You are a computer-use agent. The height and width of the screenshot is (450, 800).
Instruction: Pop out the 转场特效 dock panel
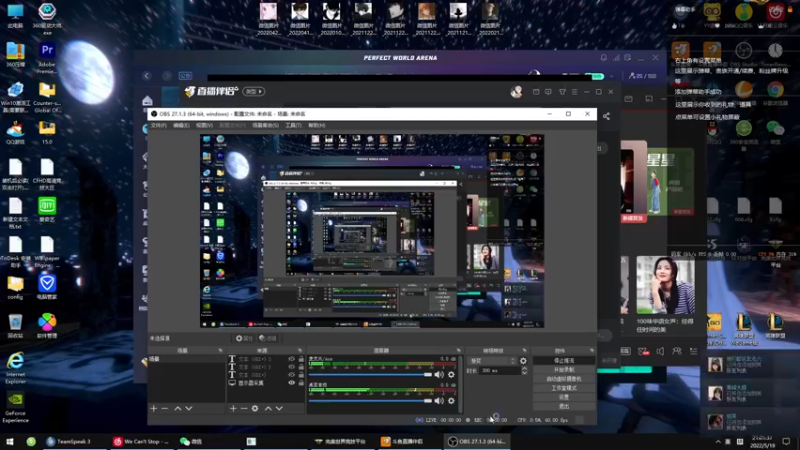524,351
